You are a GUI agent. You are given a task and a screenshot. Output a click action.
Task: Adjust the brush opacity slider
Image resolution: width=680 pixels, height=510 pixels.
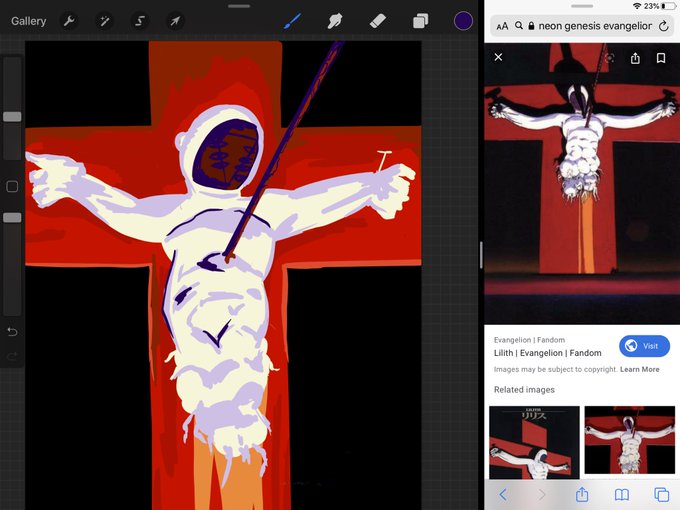click(12, 217)
